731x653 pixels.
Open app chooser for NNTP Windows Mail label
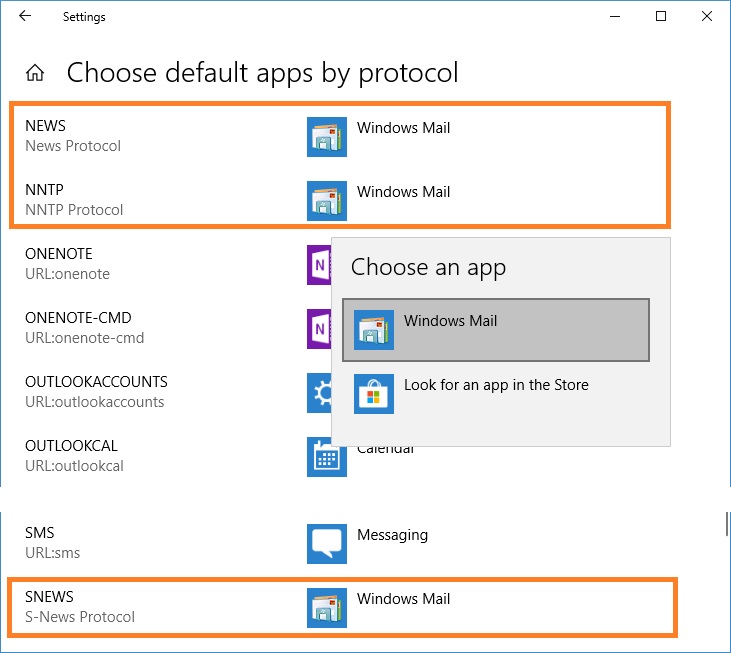(403, 192)
